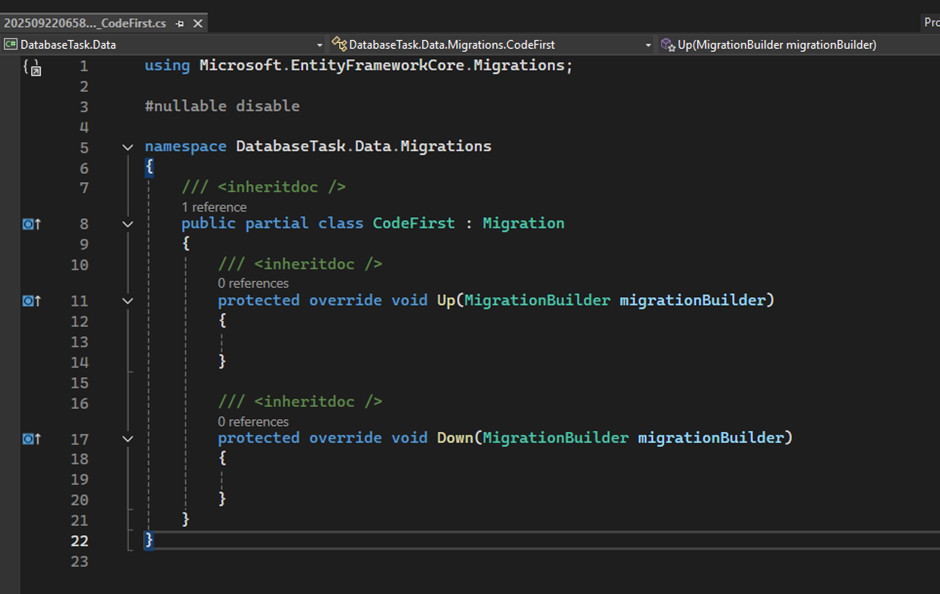Collapse the CodeFirst class block
This screenshot has width=940, height=594.
click(127, 224)
